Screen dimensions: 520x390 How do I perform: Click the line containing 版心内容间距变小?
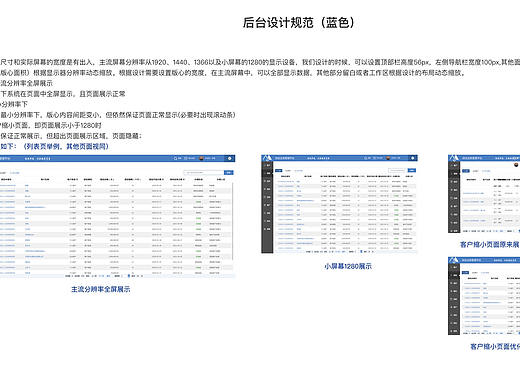pos(118,115)
